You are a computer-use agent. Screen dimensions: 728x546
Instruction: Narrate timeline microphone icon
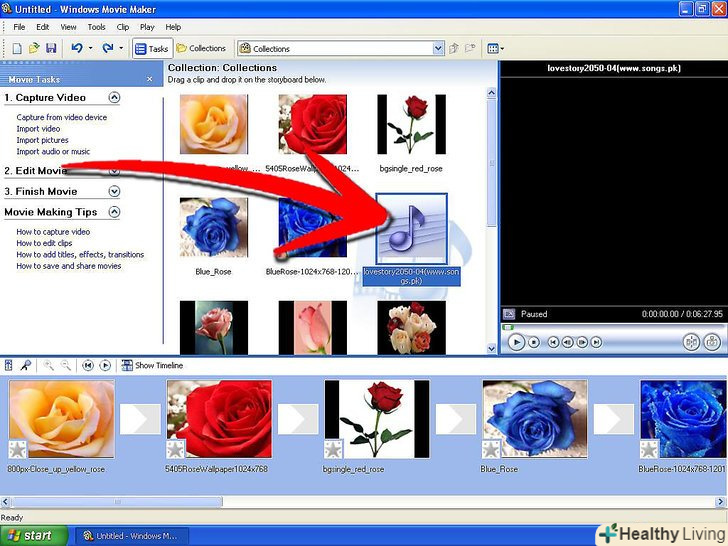(26, 365)
